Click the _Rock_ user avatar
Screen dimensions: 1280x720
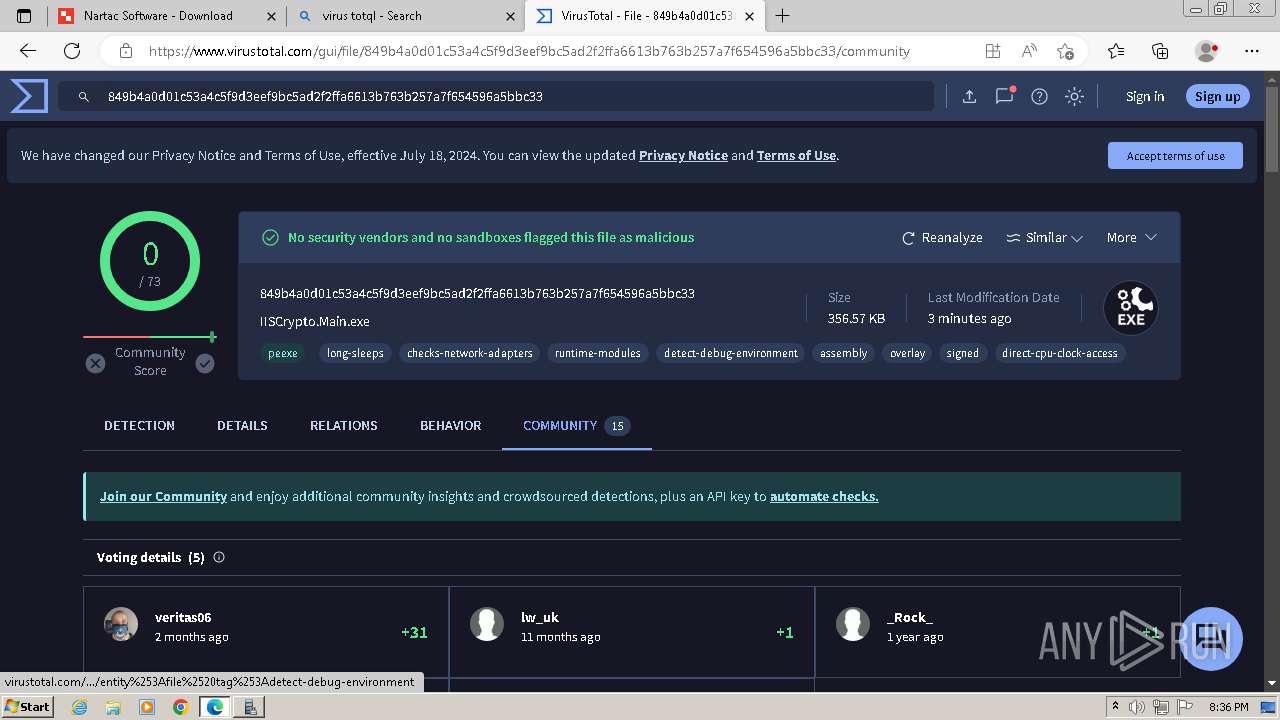pyautogui.click(x=853, y=624)
